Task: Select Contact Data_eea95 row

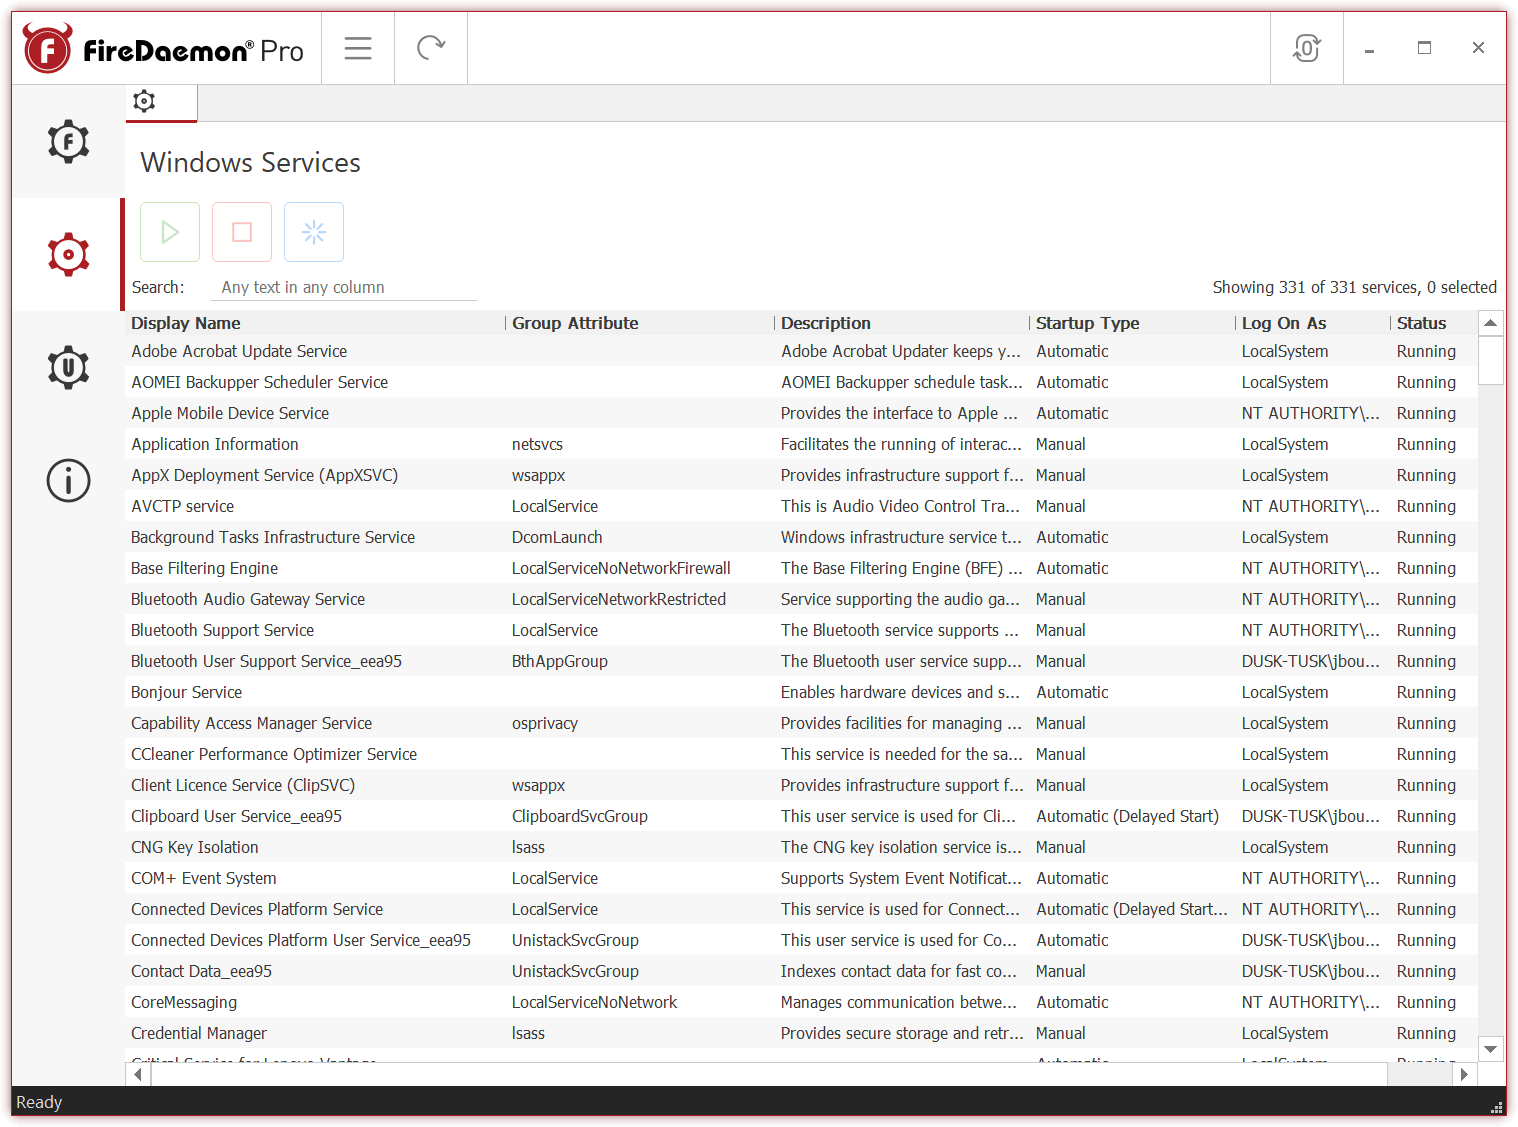Action: pos(802,971)
